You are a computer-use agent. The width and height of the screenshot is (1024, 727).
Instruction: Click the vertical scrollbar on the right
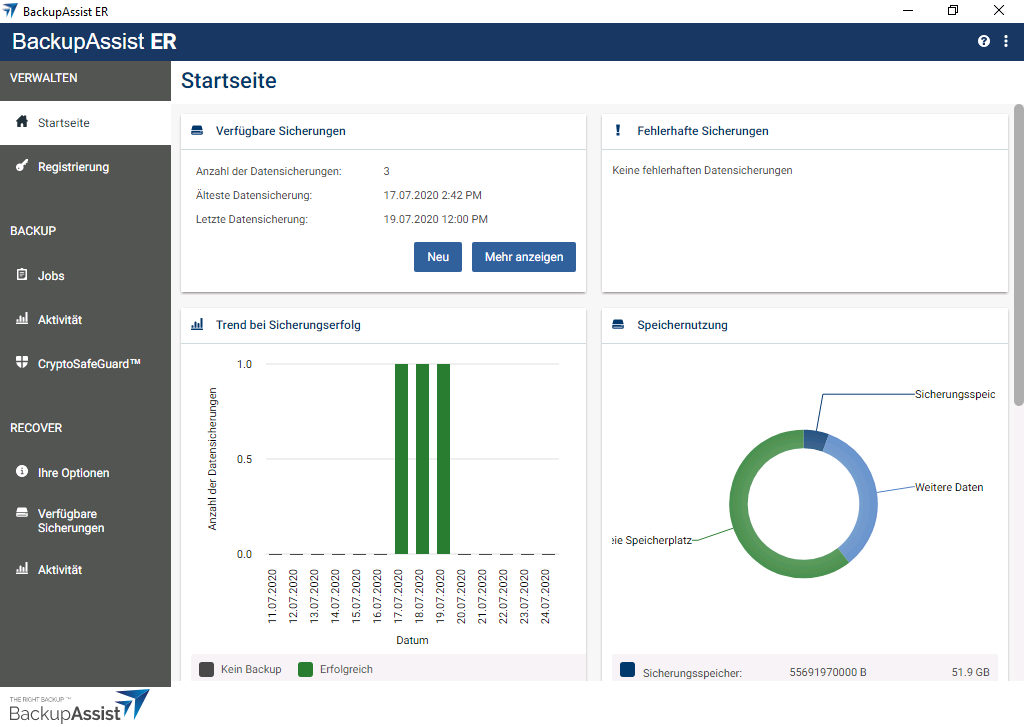tap(1018, 255)
